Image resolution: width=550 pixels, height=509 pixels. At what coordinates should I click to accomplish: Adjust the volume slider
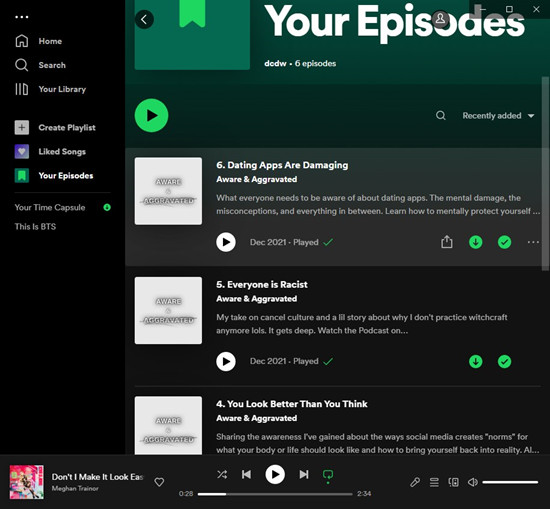tap(510, 482)
